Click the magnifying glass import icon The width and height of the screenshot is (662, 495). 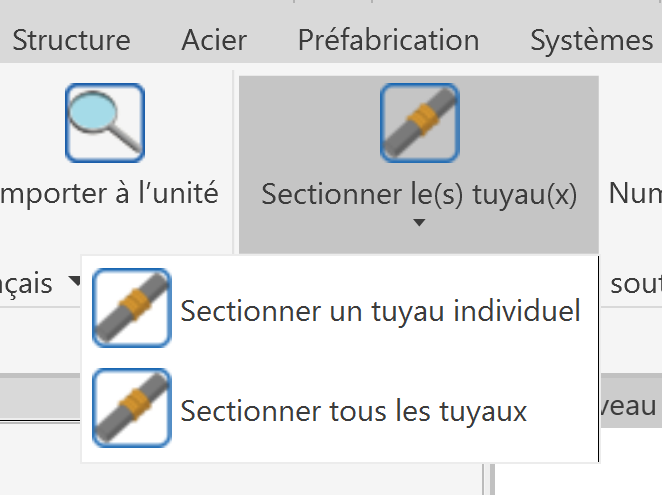105,123
